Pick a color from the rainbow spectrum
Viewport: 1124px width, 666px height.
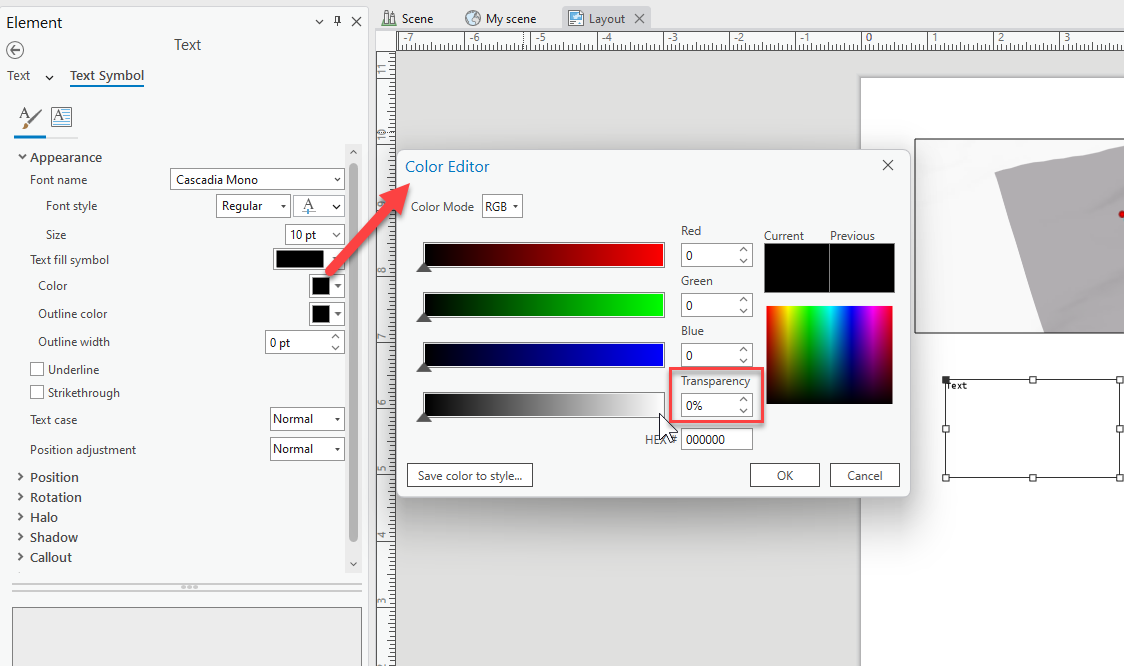tap(829, 355)
